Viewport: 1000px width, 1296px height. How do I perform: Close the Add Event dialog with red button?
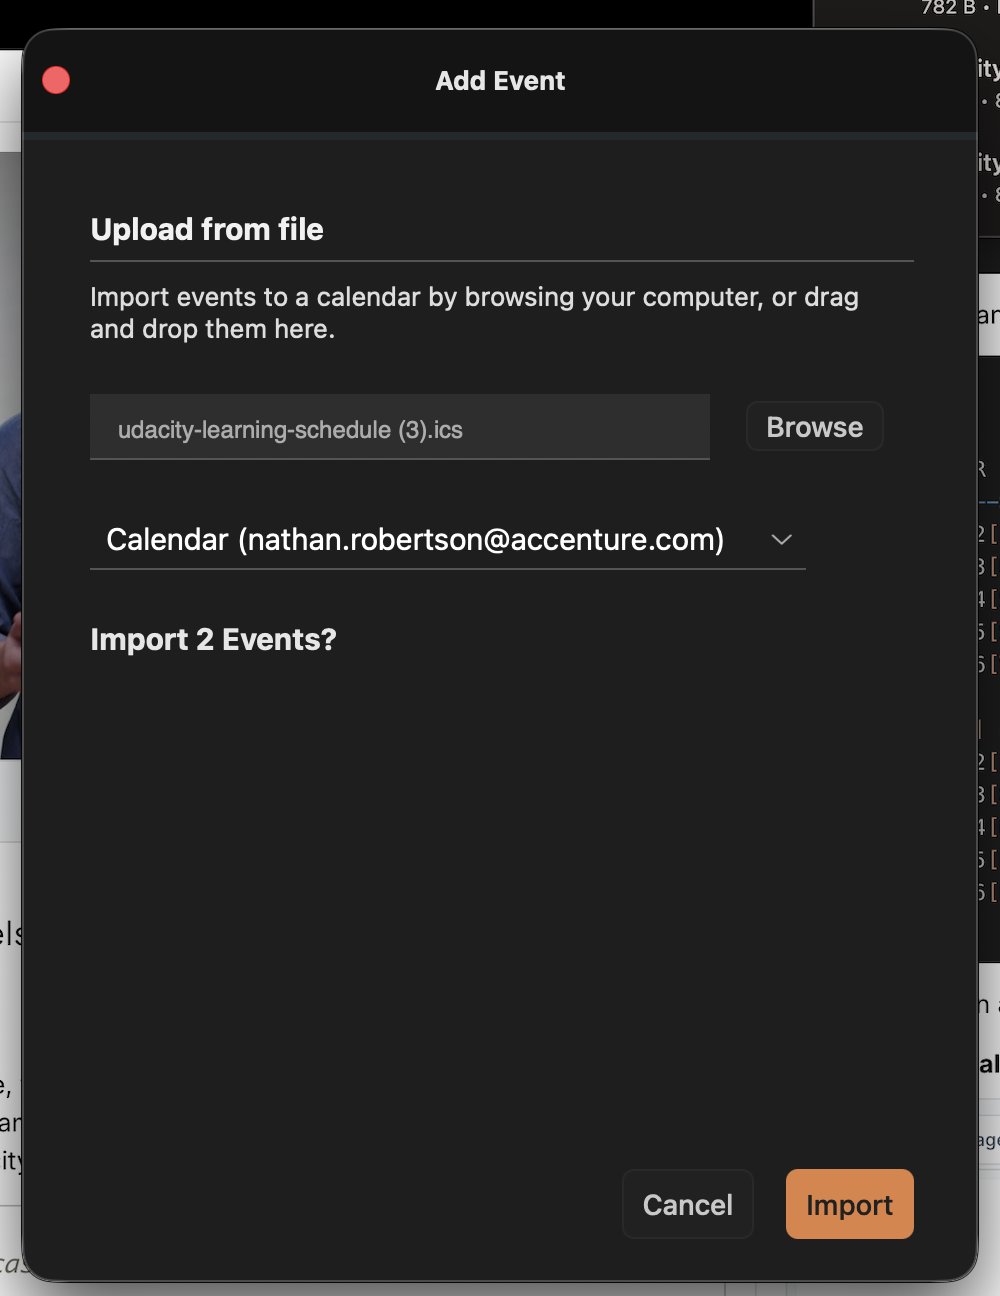[56, 80]
